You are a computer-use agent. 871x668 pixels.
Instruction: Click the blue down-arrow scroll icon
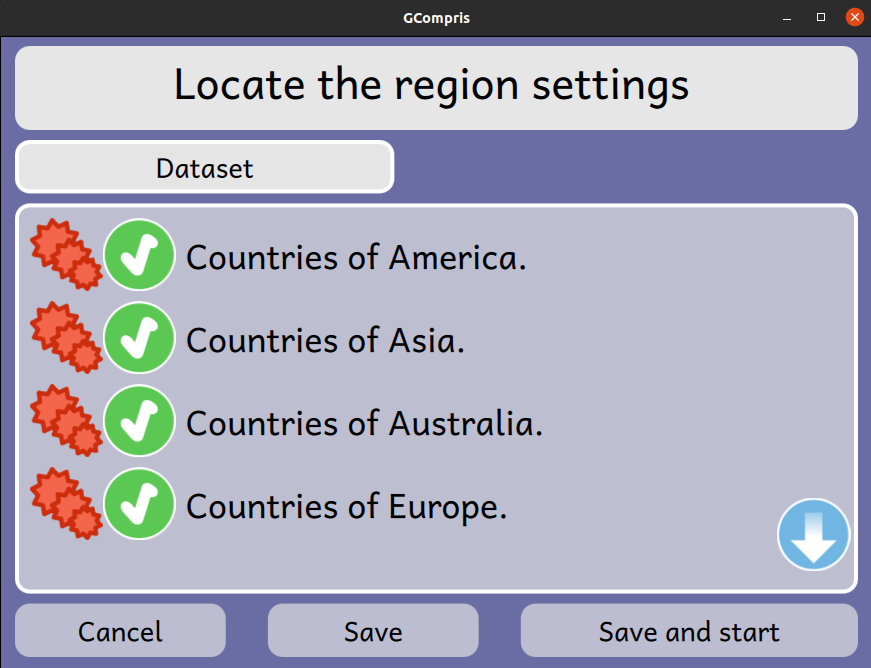[813, 534]
